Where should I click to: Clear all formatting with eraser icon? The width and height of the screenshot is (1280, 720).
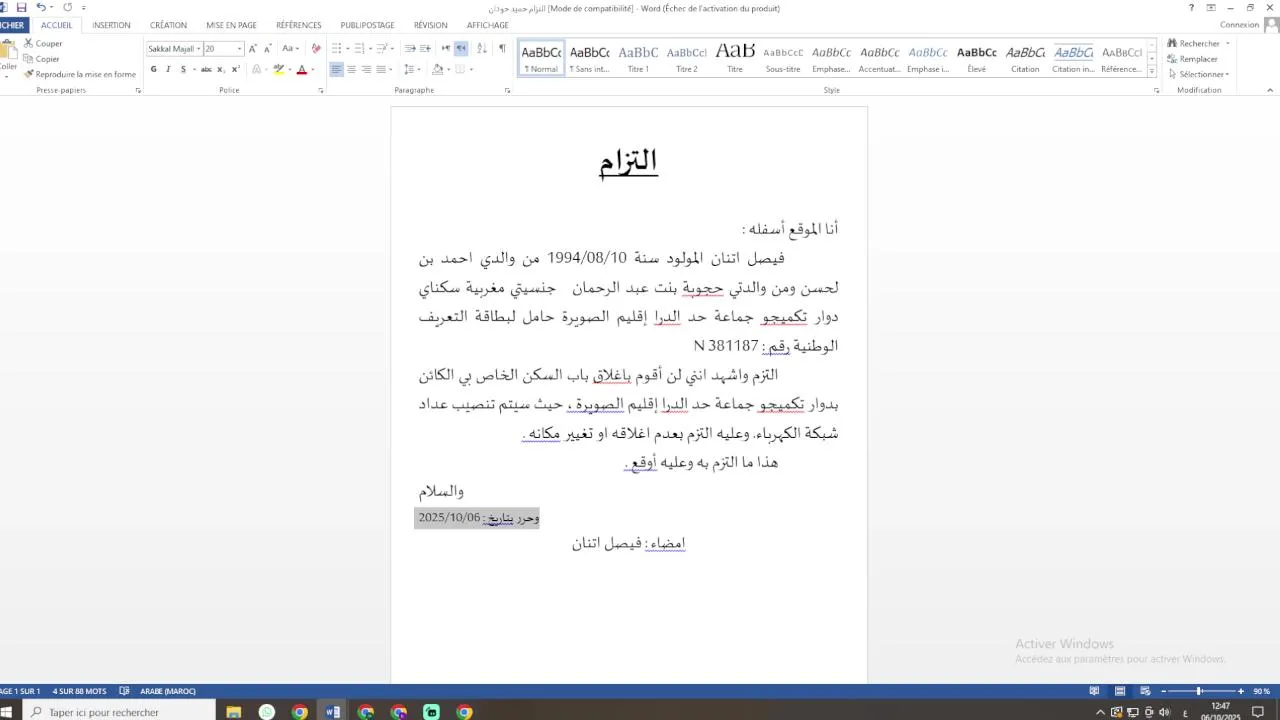(x=316, y=48)
